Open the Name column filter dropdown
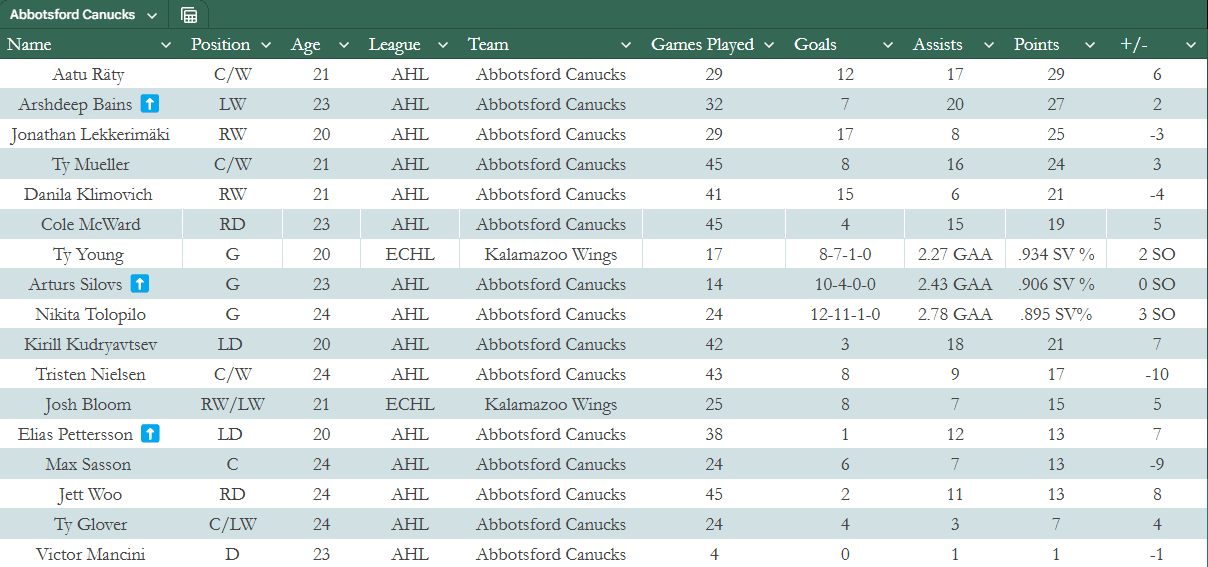 (x=166, y=45)
